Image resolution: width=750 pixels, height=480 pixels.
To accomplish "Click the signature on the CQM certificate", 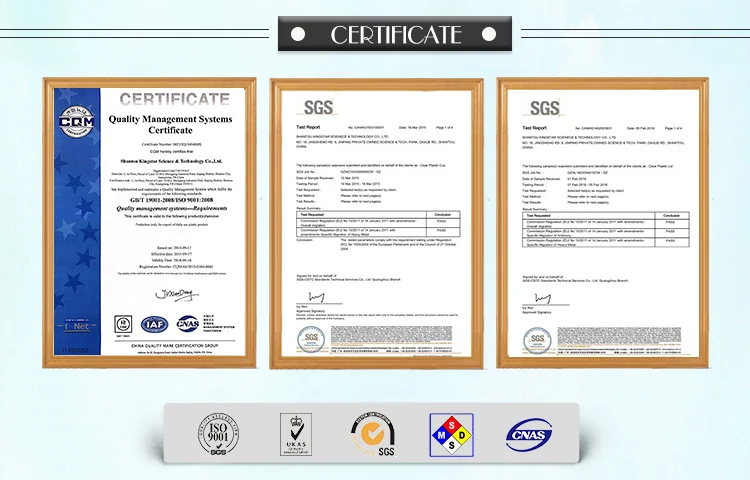I will click(x=176, y=295).
